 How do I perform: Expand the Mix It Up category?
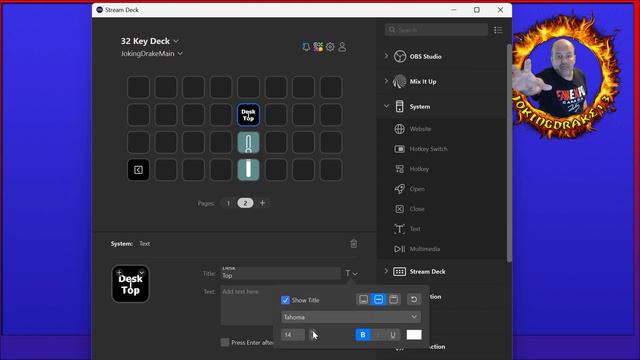click(x=386, y=81)
